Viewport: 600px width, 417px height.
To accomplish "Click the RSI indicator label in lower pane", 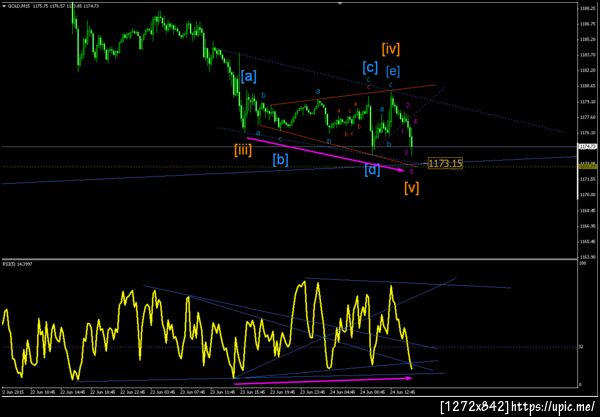I will point(18,264).
